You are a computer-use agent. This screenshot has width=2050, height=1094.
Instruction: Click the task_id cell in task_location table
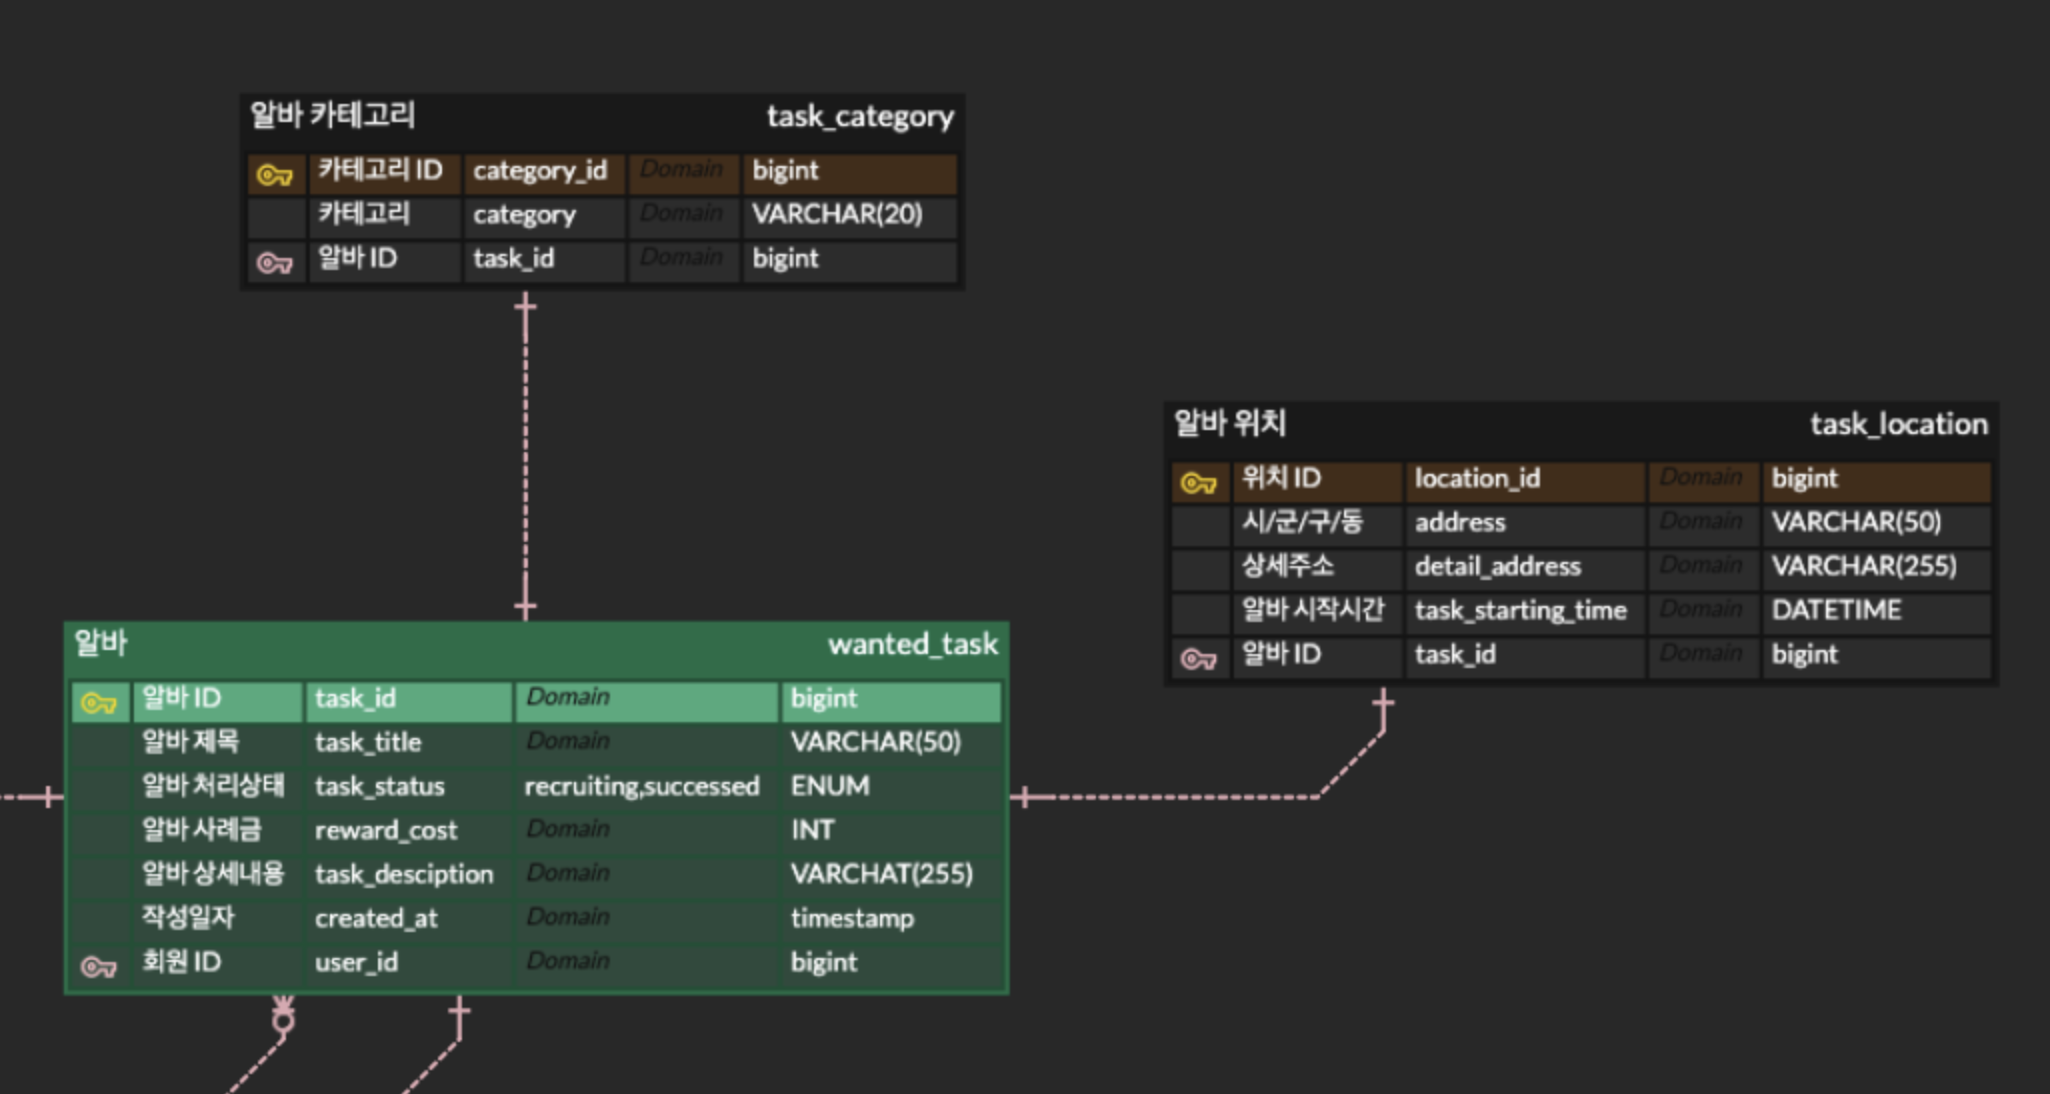(x=1525, y=656)
